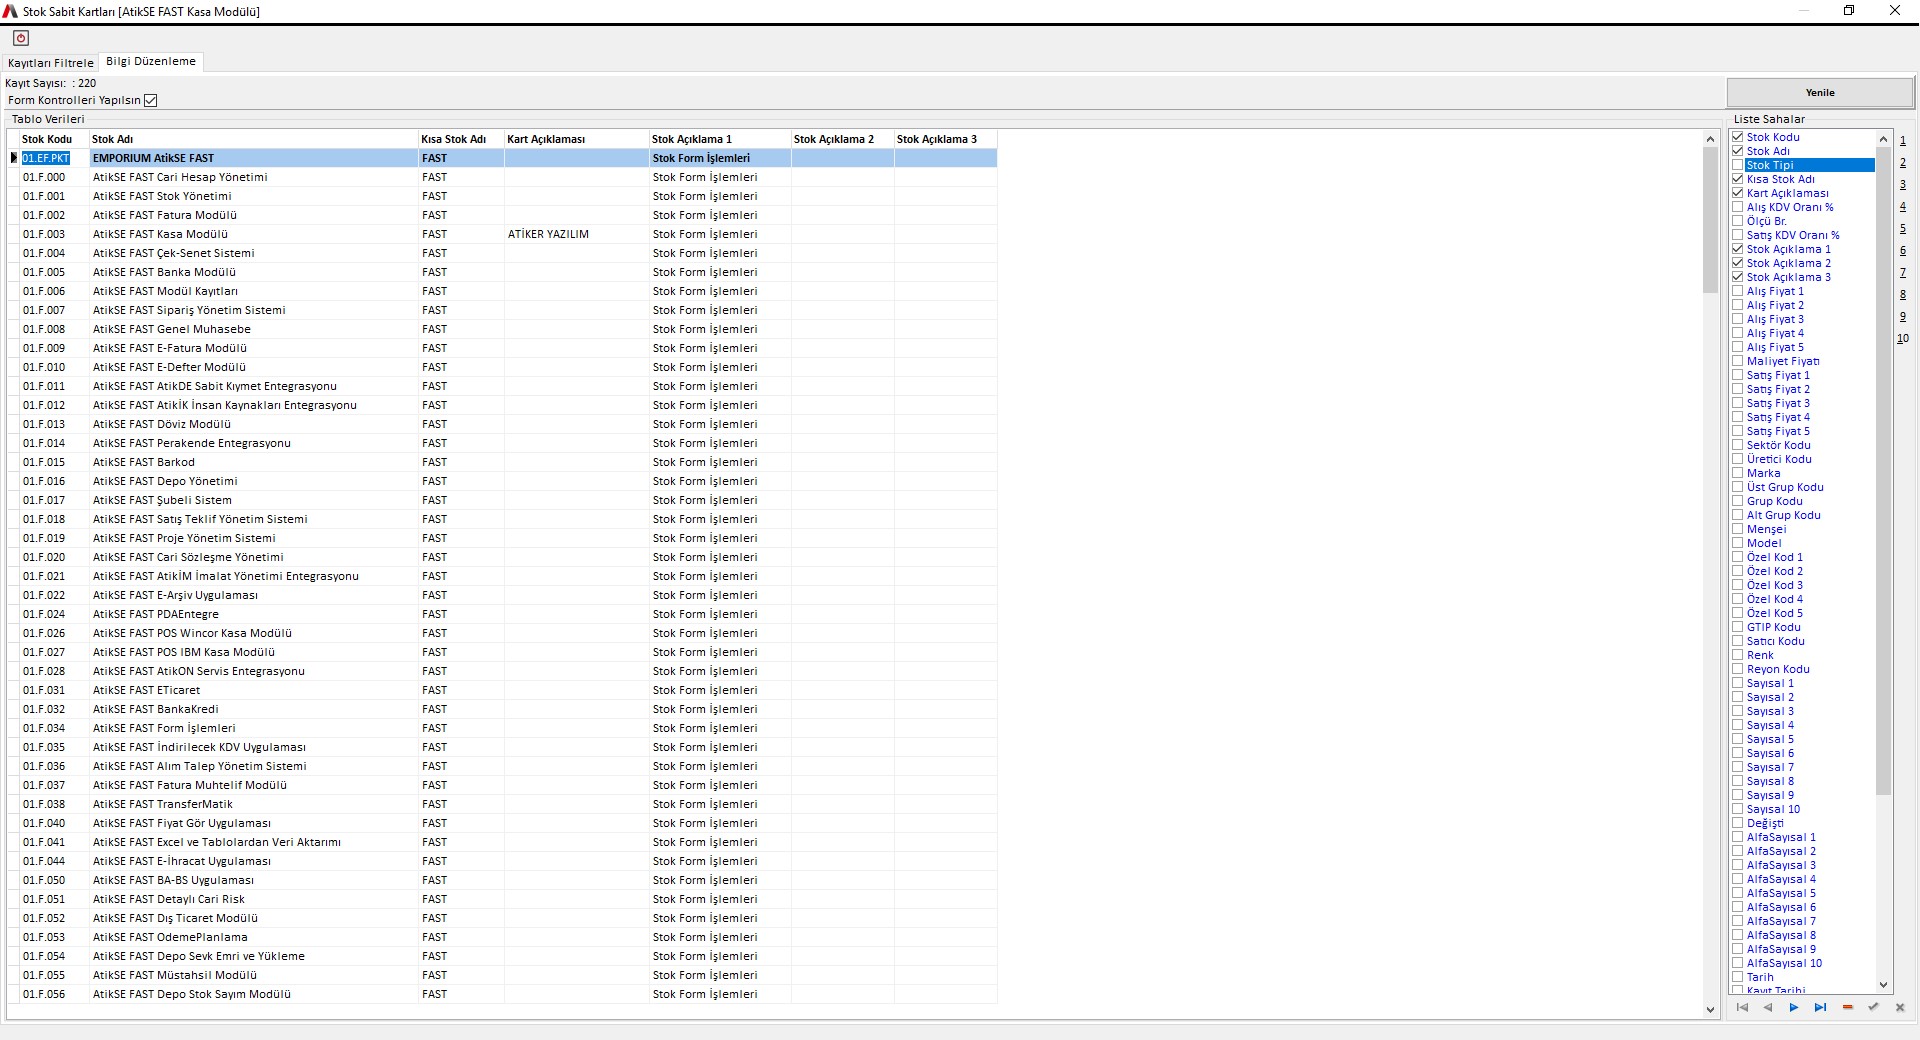Click link number 10 beside field list
The width and height of the screenshot is (1920, 1040).
coord(1903,339)
